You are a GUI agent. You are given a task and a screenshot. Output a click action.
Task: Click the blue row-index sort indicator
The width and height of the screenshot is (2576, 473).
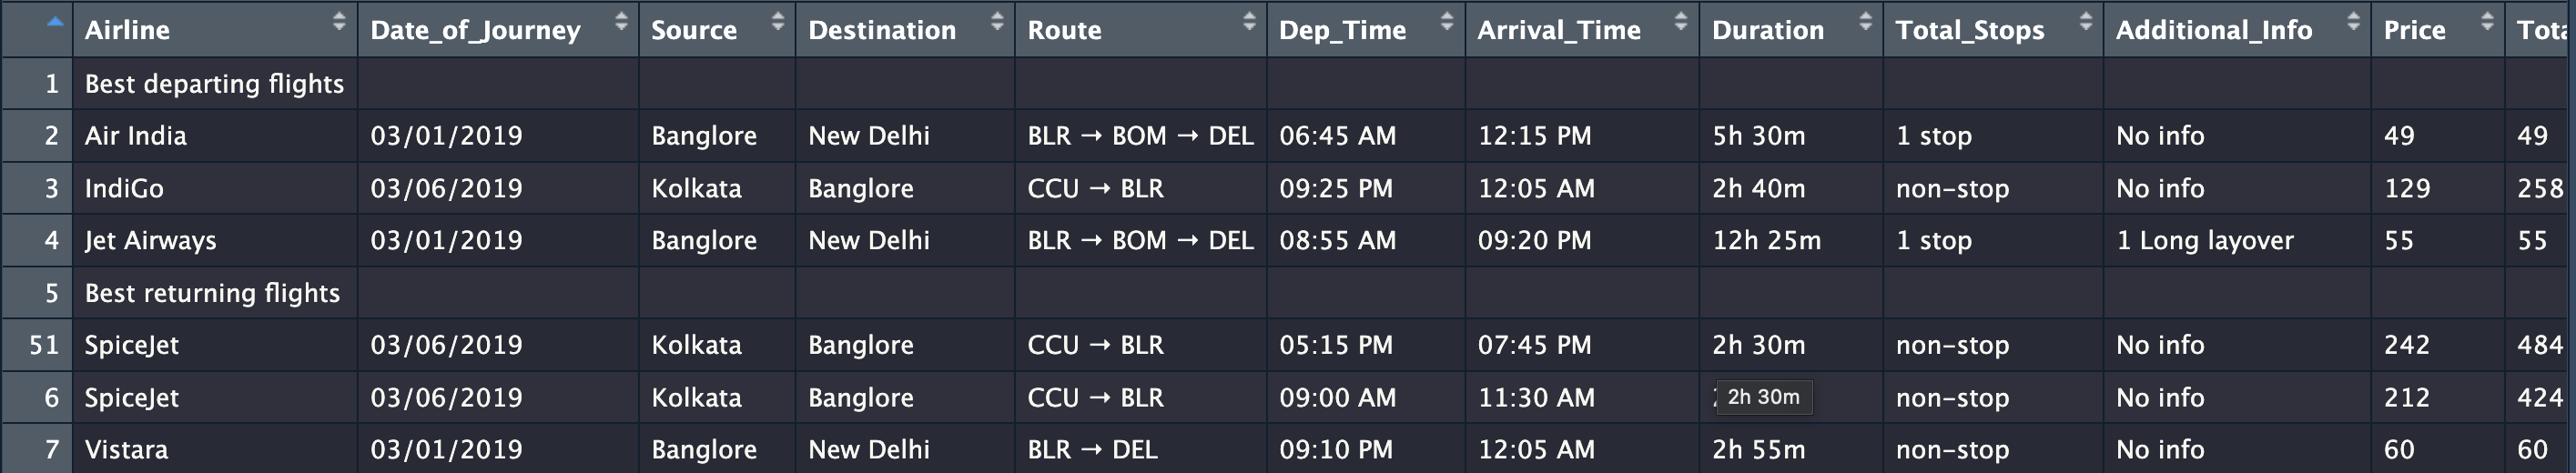point(55,21)
